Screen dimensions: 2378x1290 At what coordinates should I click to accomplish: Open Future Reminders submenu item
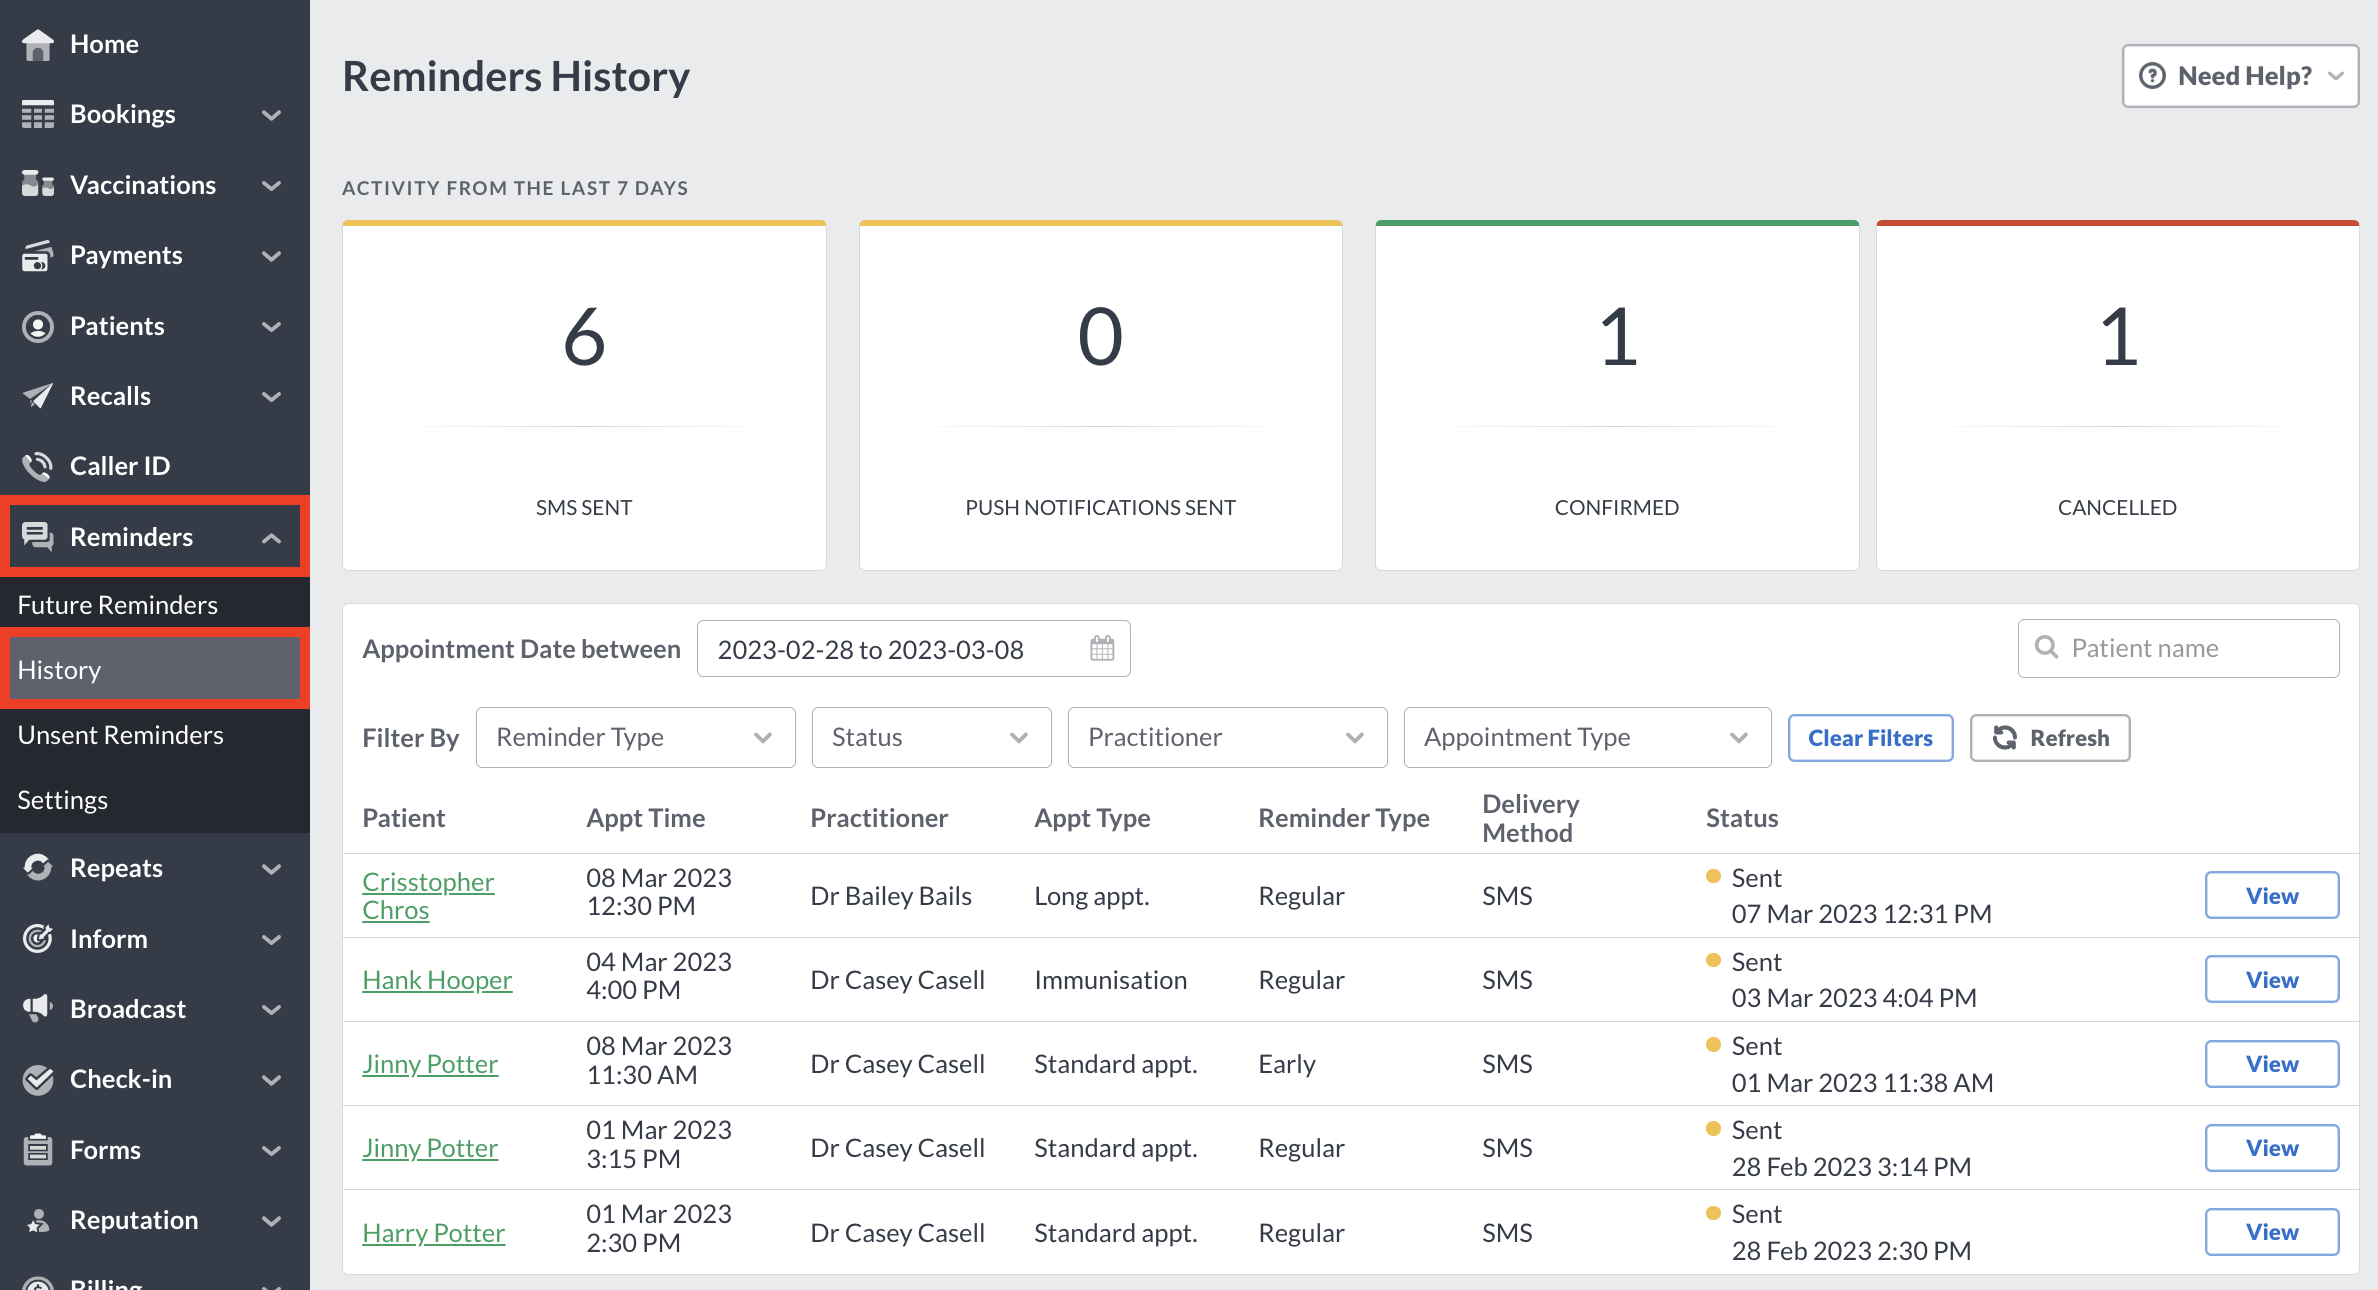155,605
